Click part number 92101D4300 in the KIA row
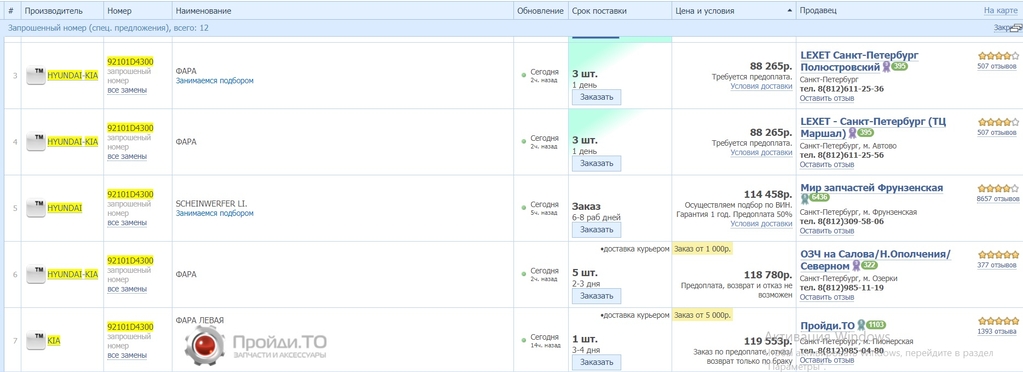This screenshot has width=1023, height=372. pyautogui.click(x=130, y=327)
